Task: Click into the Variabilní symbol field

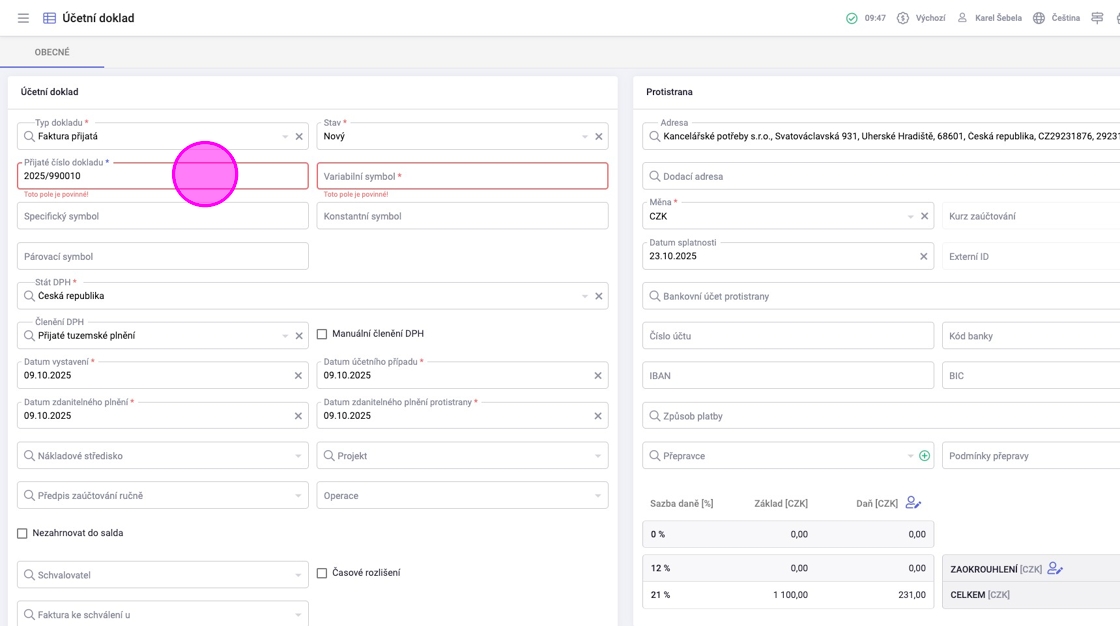Action: (462, 176)
